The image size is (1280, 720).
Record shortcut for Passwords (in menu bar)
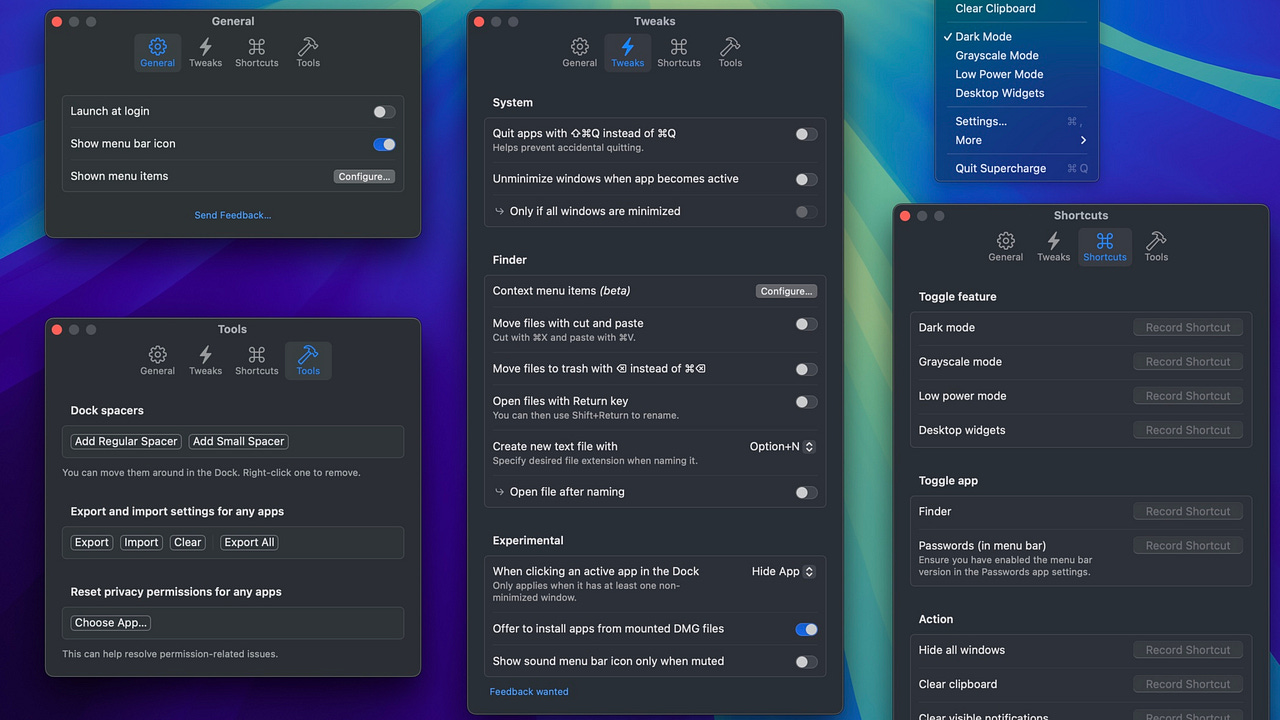[x=1188, y=546]
